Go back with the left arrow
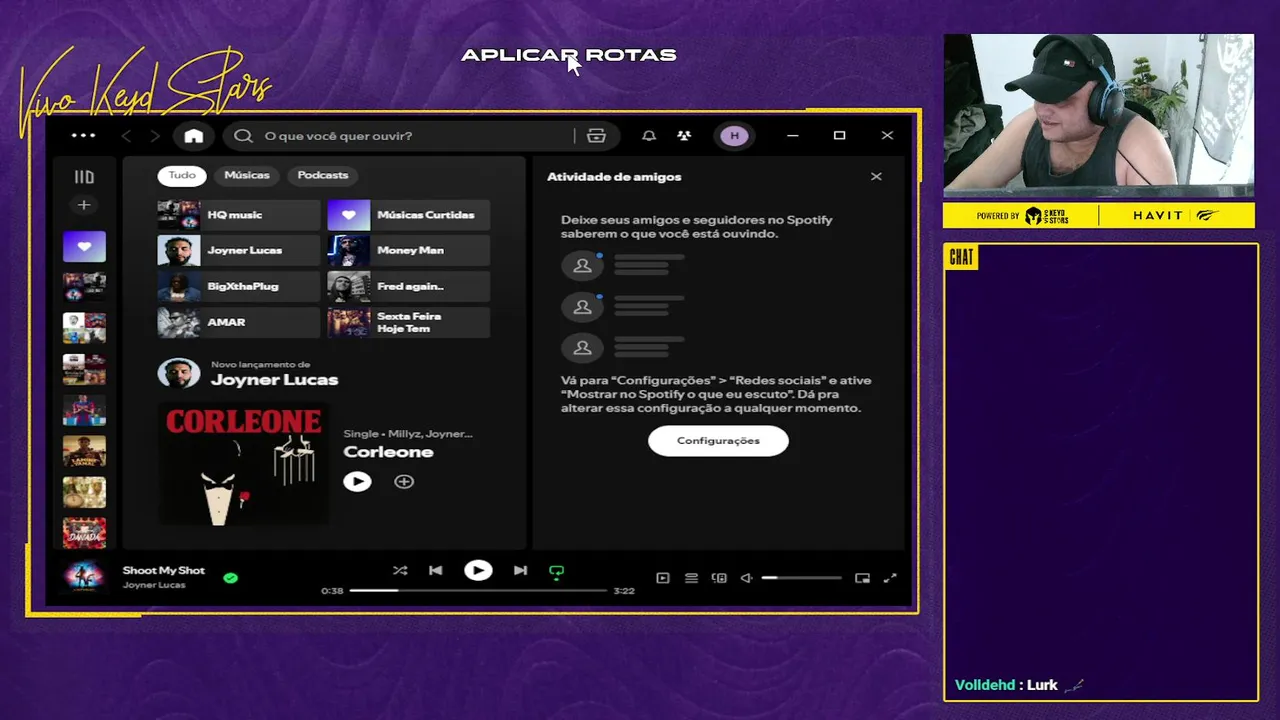Image resolution: width=1280 pixels, height=720 pixels. [126, 136]
